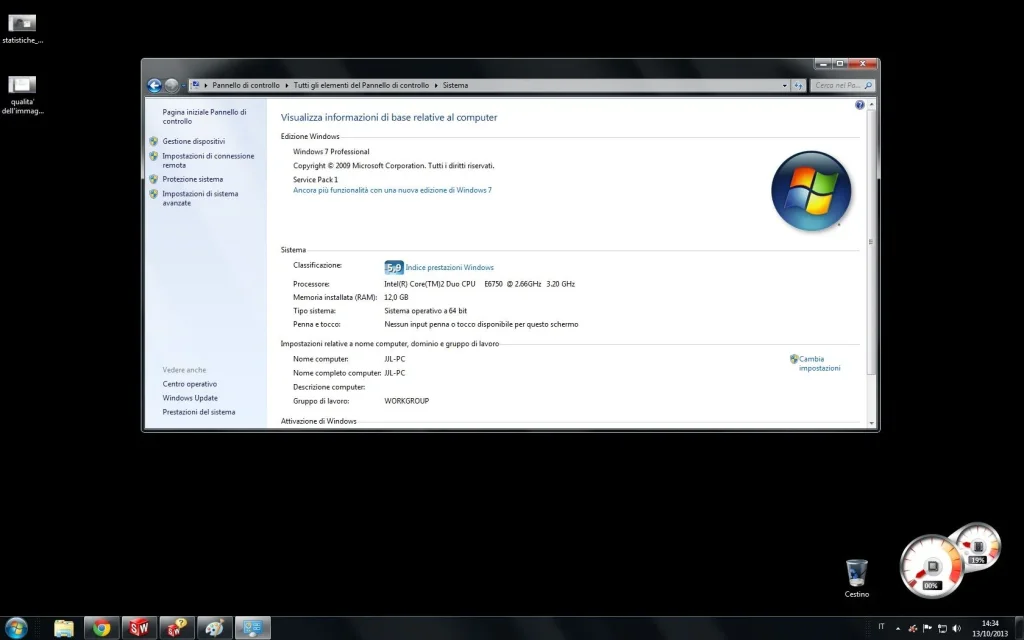Viewport: 1024px width, 640px height.
Task: Click shield icon beside Impostazioni di connessione remota
Action: pos(153,156)
